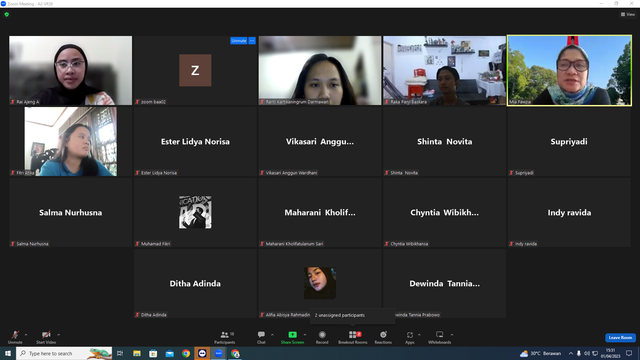Start recording with the Record icon
This screenshot has height=360, width=640.
(x=322, y=335)
